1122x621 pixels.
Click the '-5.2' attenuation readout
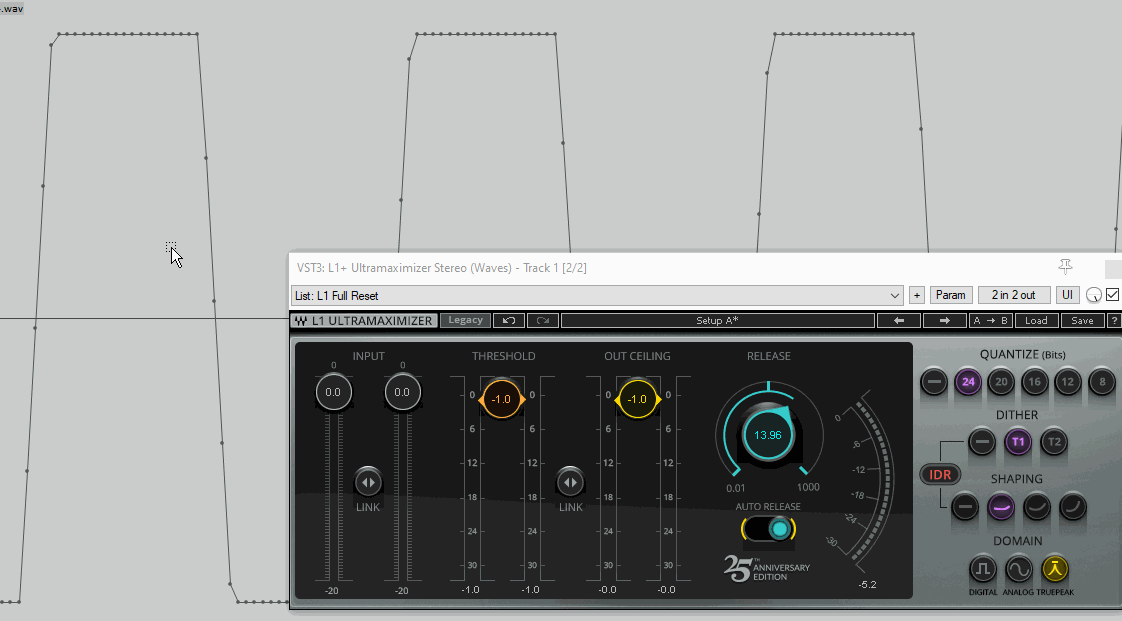pos(867,585)
